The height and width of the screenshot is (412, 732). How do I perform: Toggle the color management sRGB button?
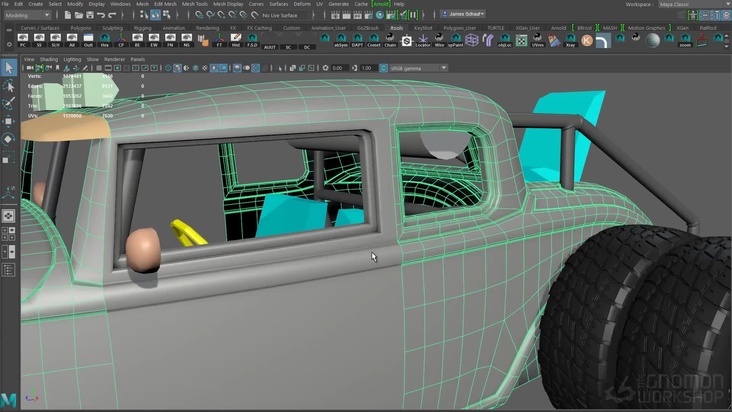382,68
